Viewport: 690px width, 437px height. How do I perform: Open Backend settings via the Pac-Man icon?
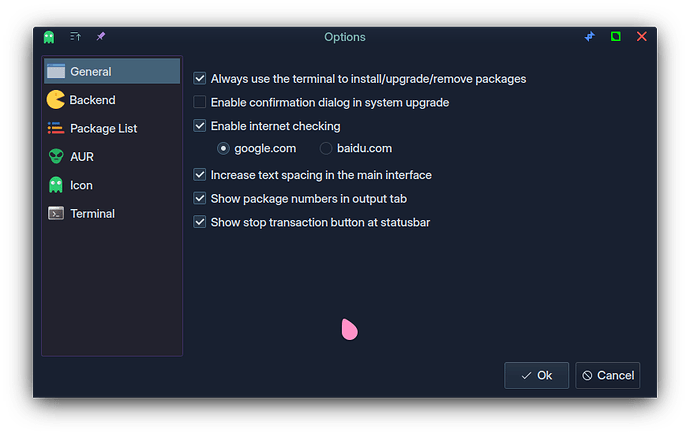56,100
